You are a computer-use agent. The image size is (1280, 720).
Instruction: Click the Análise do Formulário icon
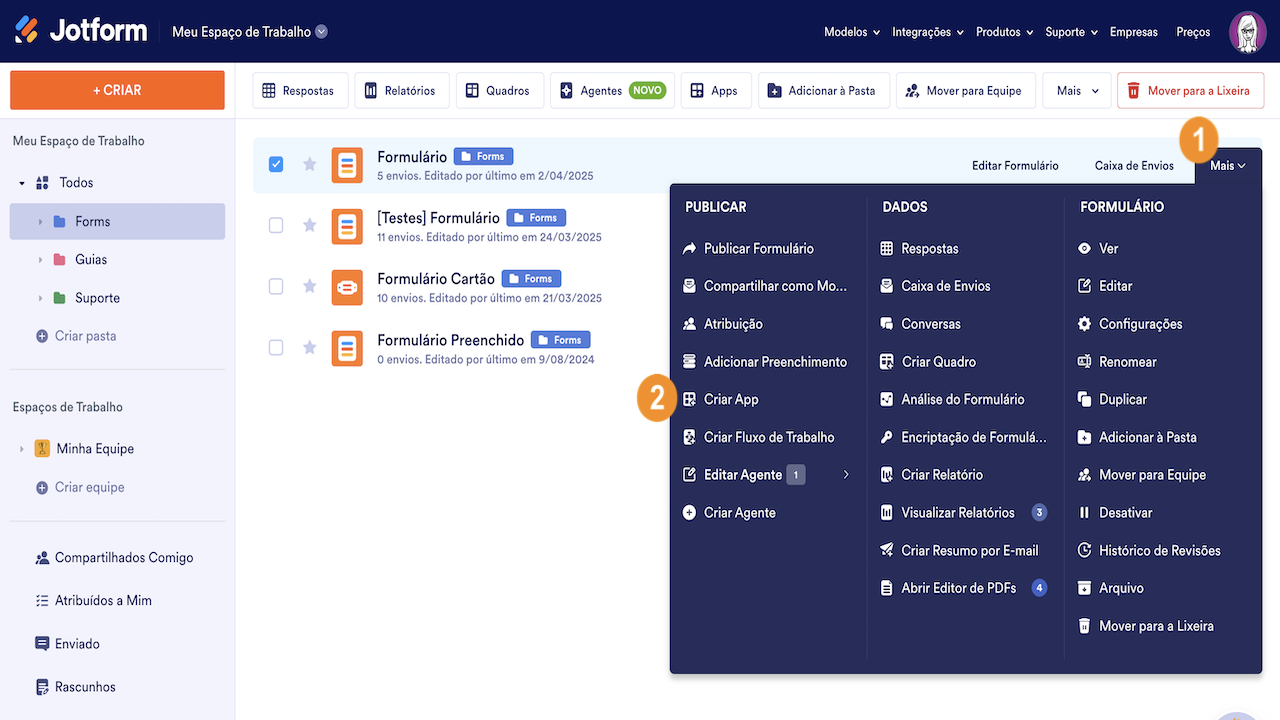tap(886, 399)
